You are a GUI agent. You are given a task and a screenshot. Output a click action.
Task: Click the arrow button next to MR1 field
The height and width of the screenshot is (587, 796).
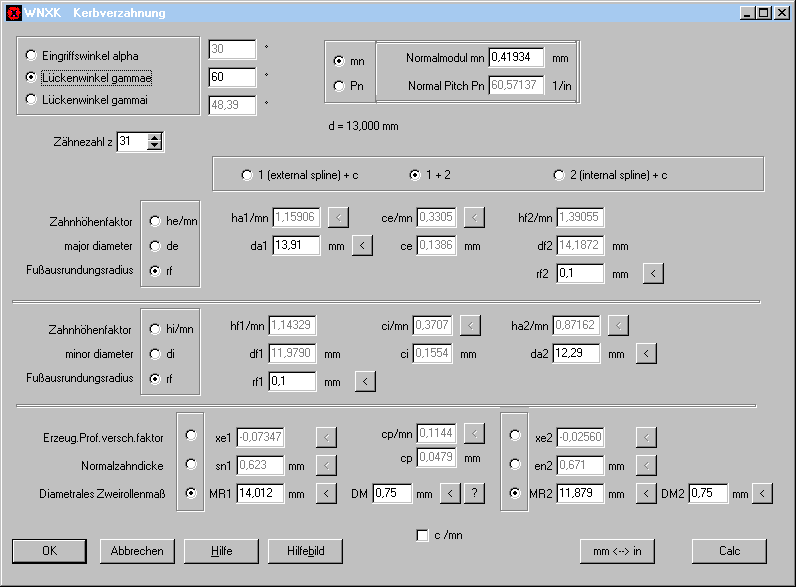(x=326, y=493)
